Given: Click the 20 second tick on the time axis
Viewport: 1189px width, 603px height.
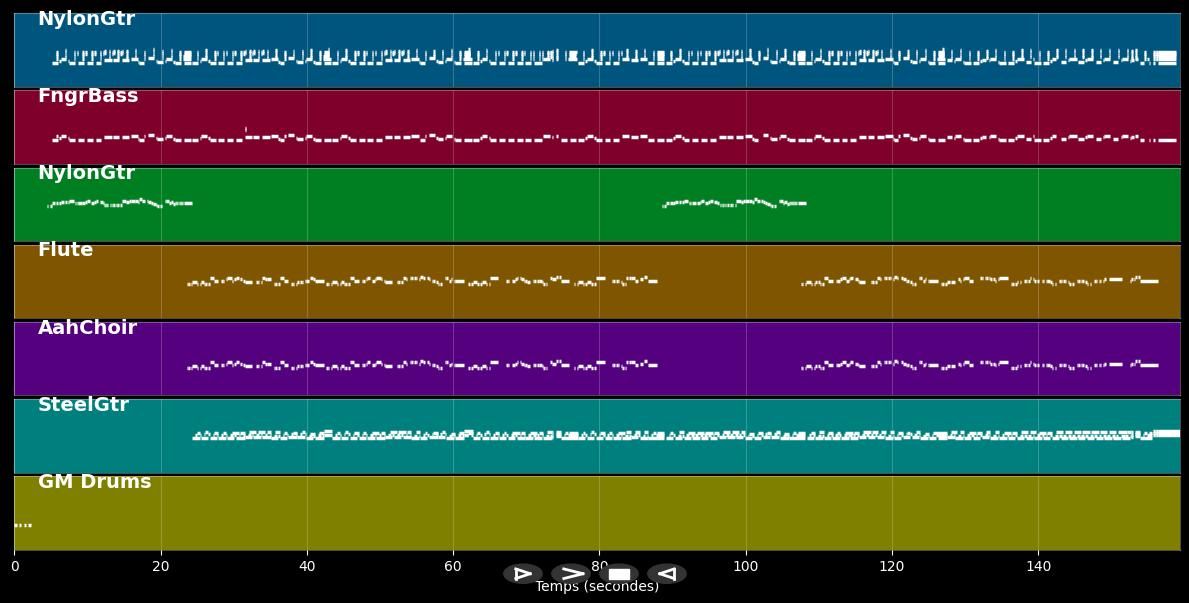Looking at the screenshot, I should (160, 566).
